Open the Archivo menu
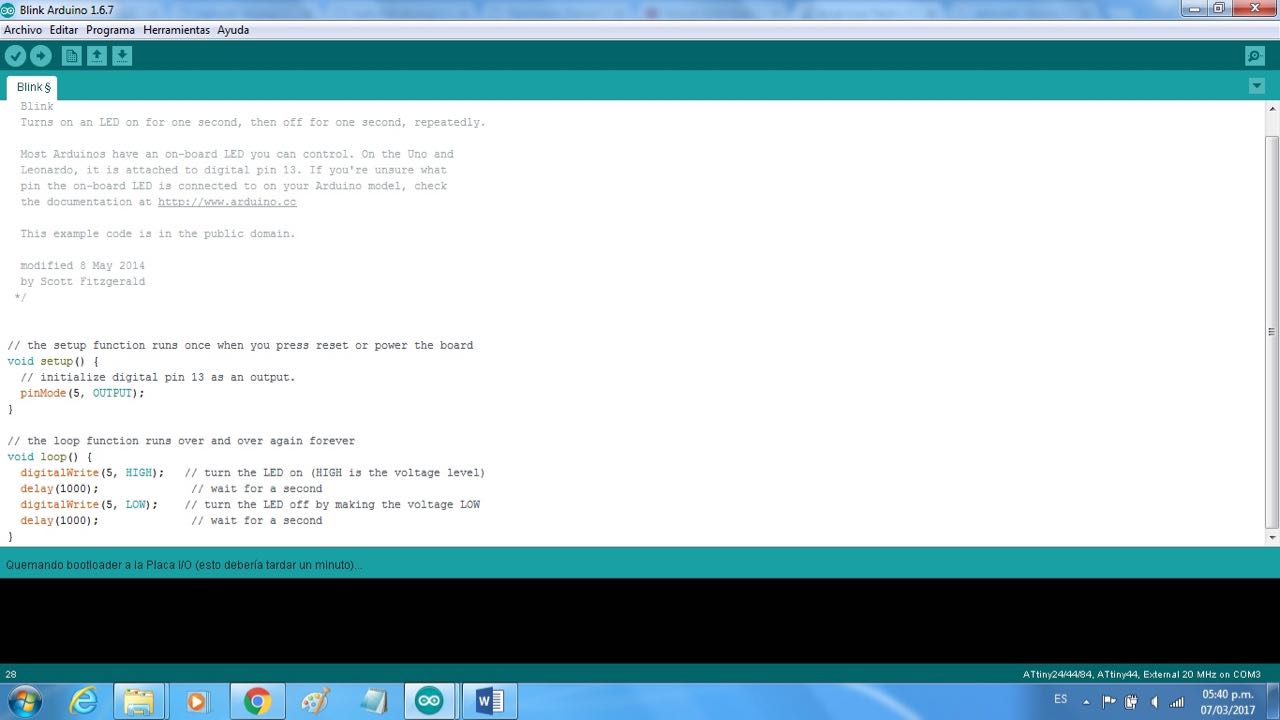1280x720 pixels. [x=23, y=30]
